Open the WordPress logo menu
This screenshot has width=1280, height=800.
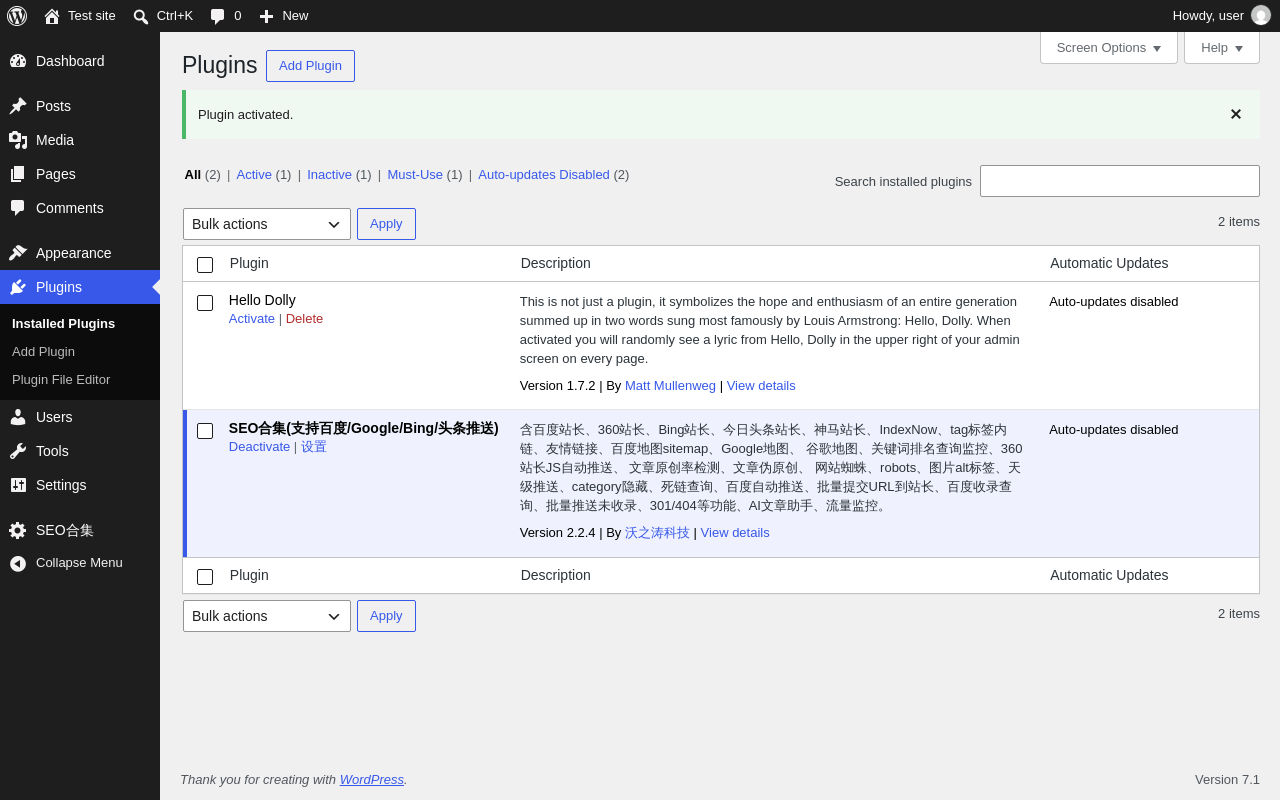pyautogui.click(x=17, y=16)
